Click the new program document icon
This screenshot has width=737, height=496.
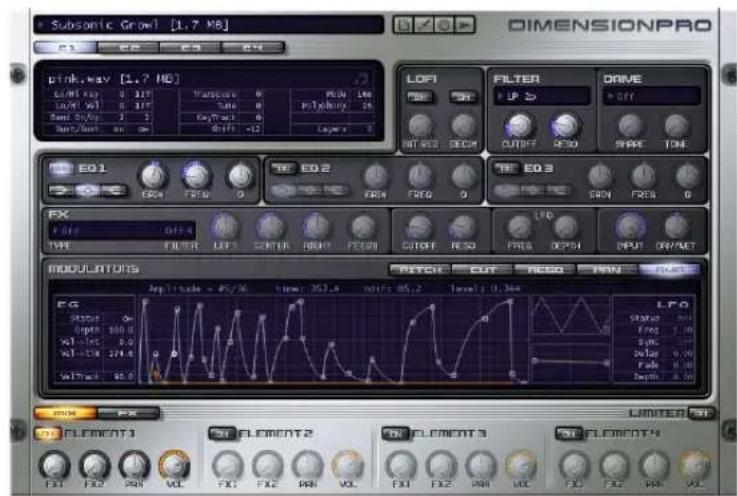[x=403, y=24]
